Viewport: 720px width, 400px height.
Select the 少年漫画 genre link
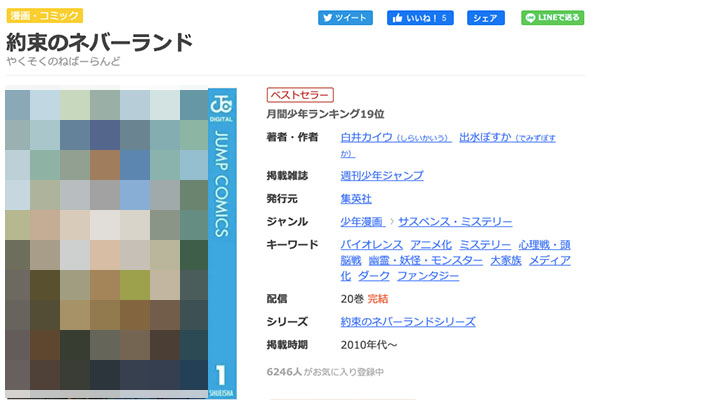(362, 222)
